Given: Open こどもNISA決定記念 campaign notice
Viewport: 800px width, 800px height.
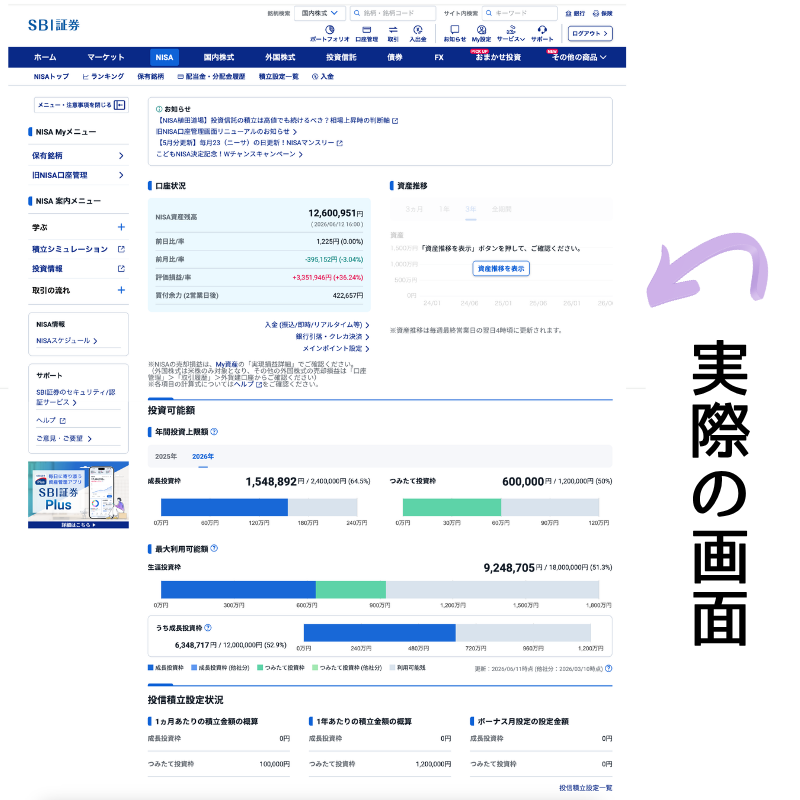Looking at the screenshot, I should pos(229,154).
